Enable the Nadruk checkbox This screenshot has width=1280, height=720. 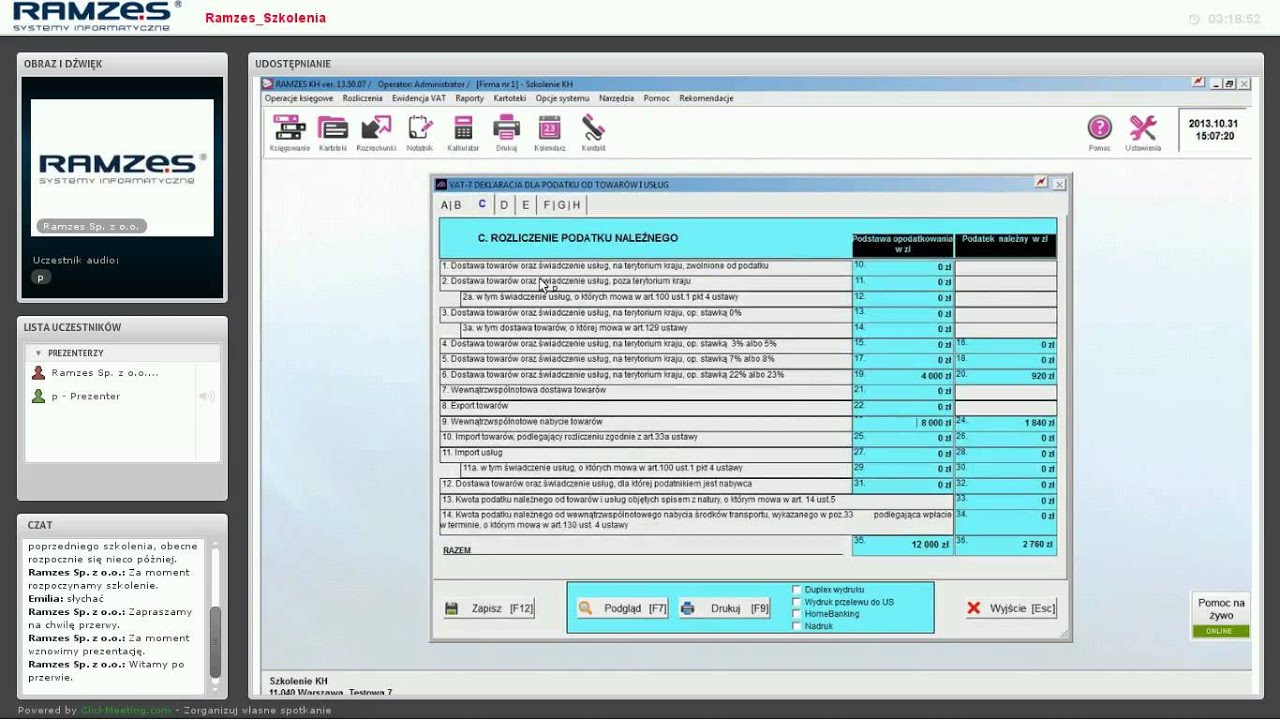tap(796, 626)
